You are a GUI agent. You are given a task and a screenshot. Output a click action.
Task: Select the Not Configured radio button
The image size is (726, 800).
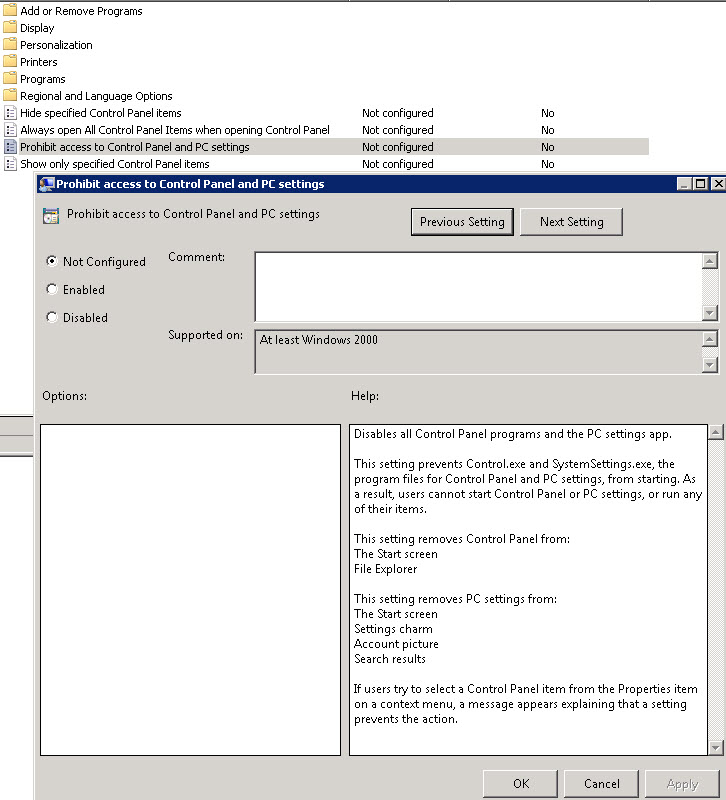click(52, 261)
